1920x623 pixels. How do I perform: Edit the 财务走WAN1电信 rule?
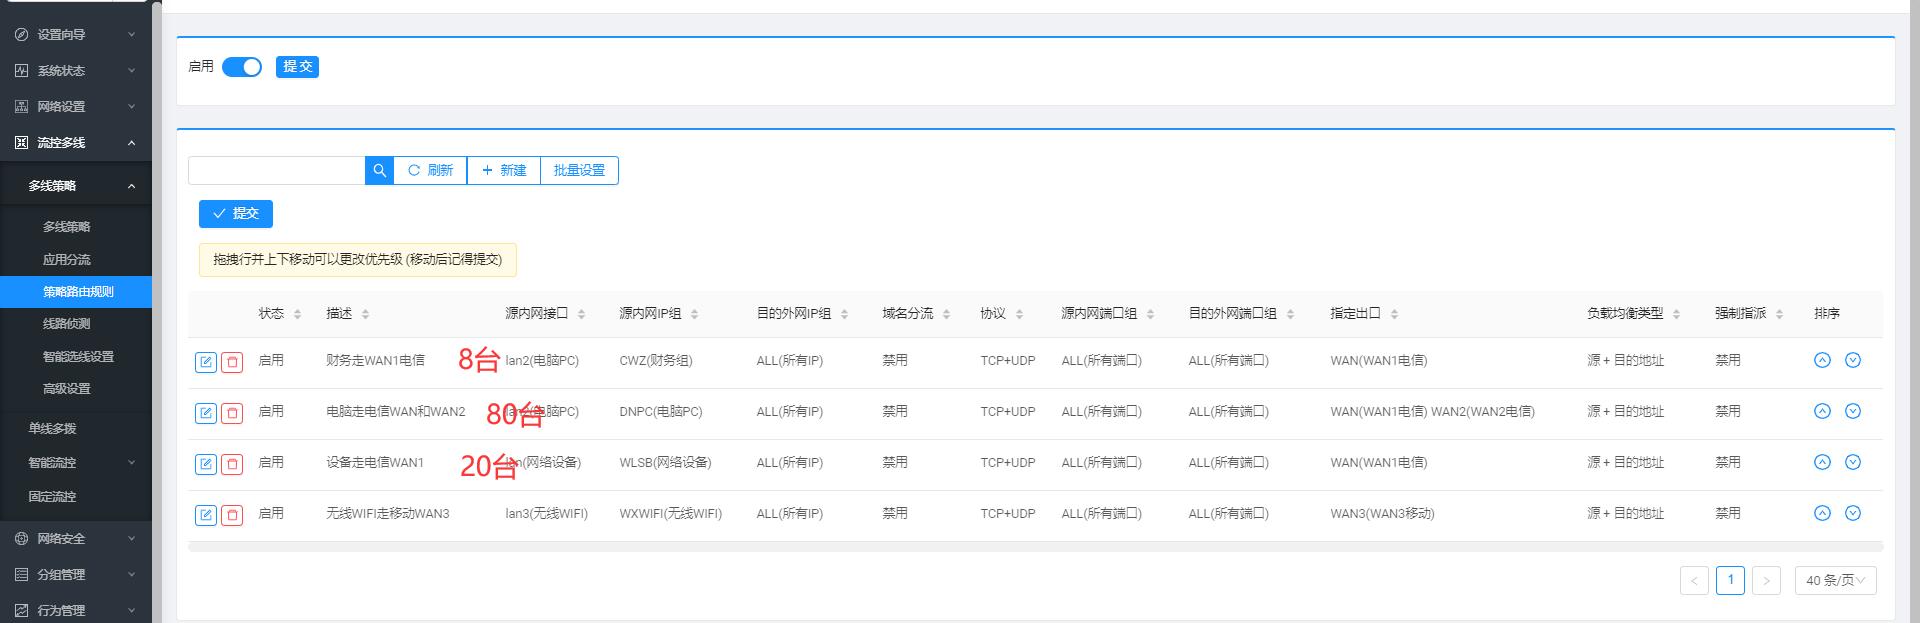(205, 362)
